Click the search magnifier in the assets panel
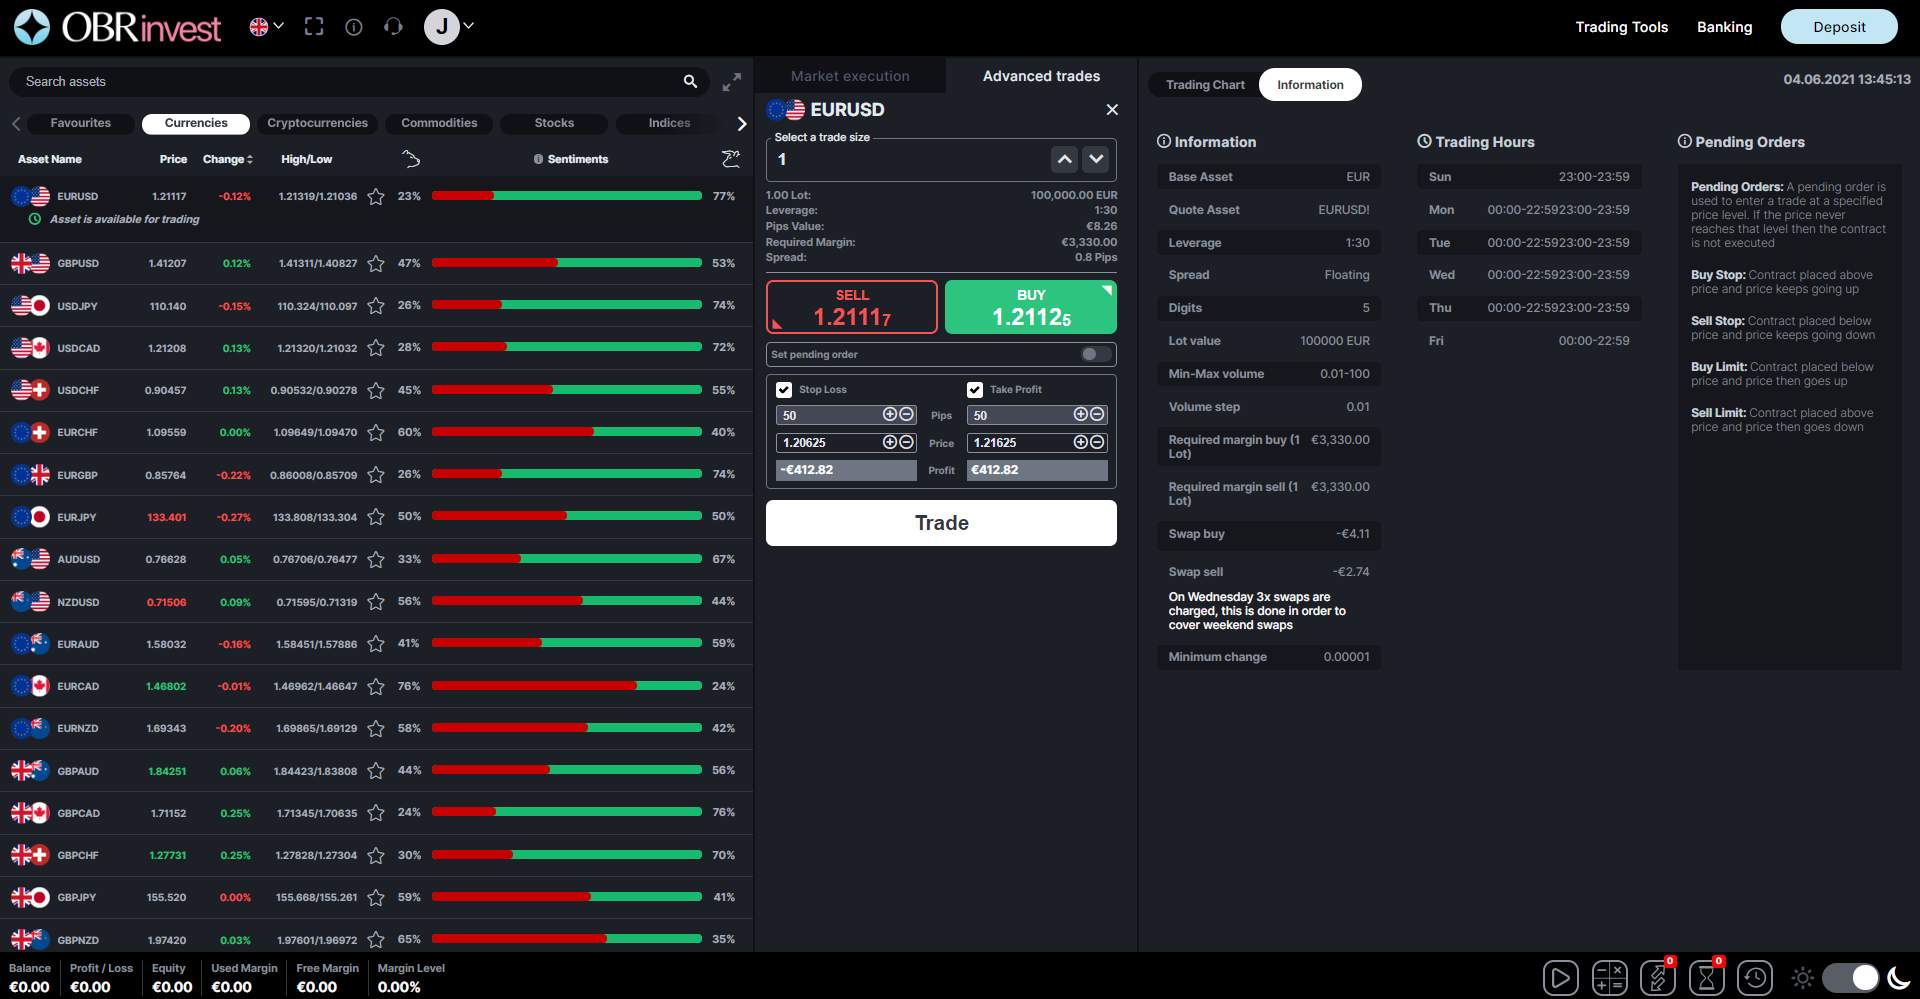 (690, 81)
